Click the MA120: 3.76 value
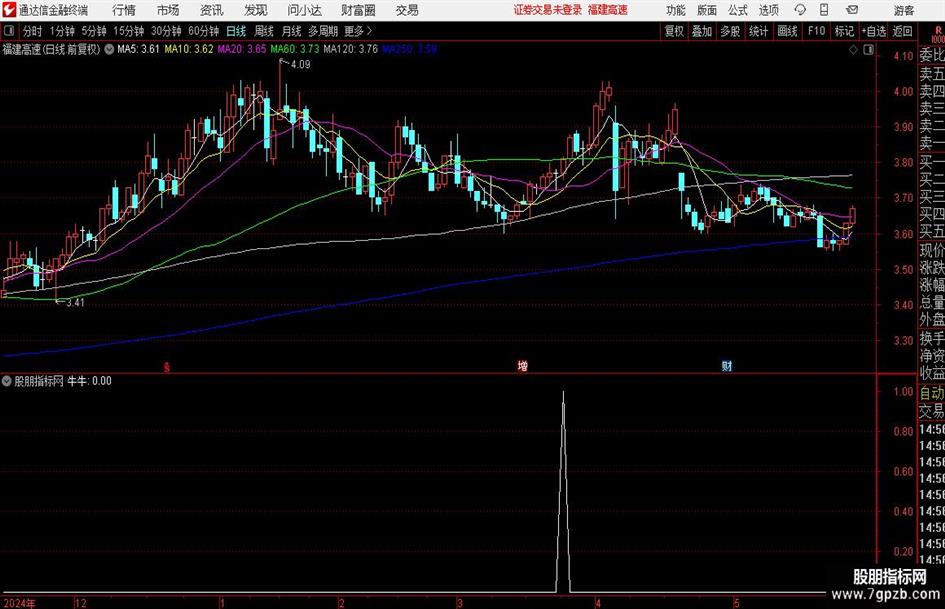The image size is (945, 609). click(x=350, y=49)
